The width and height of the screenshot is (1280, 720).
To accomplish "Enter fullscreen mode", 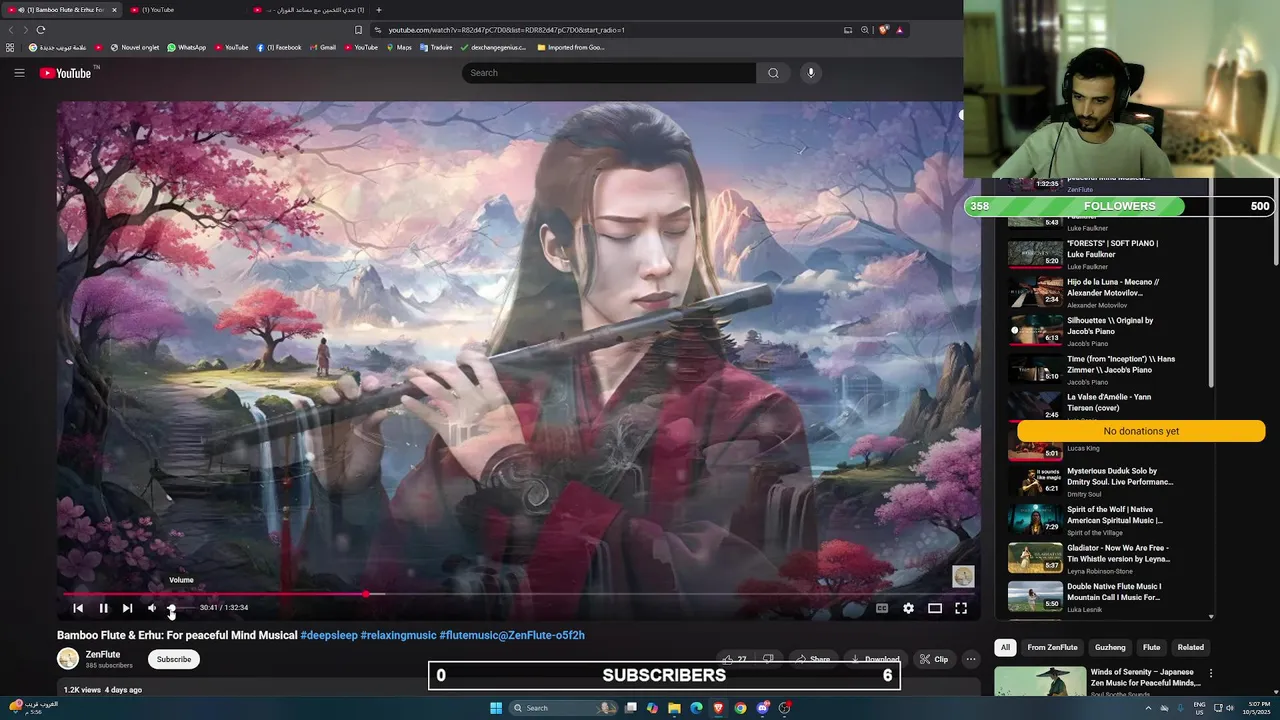I will point(961,608).
